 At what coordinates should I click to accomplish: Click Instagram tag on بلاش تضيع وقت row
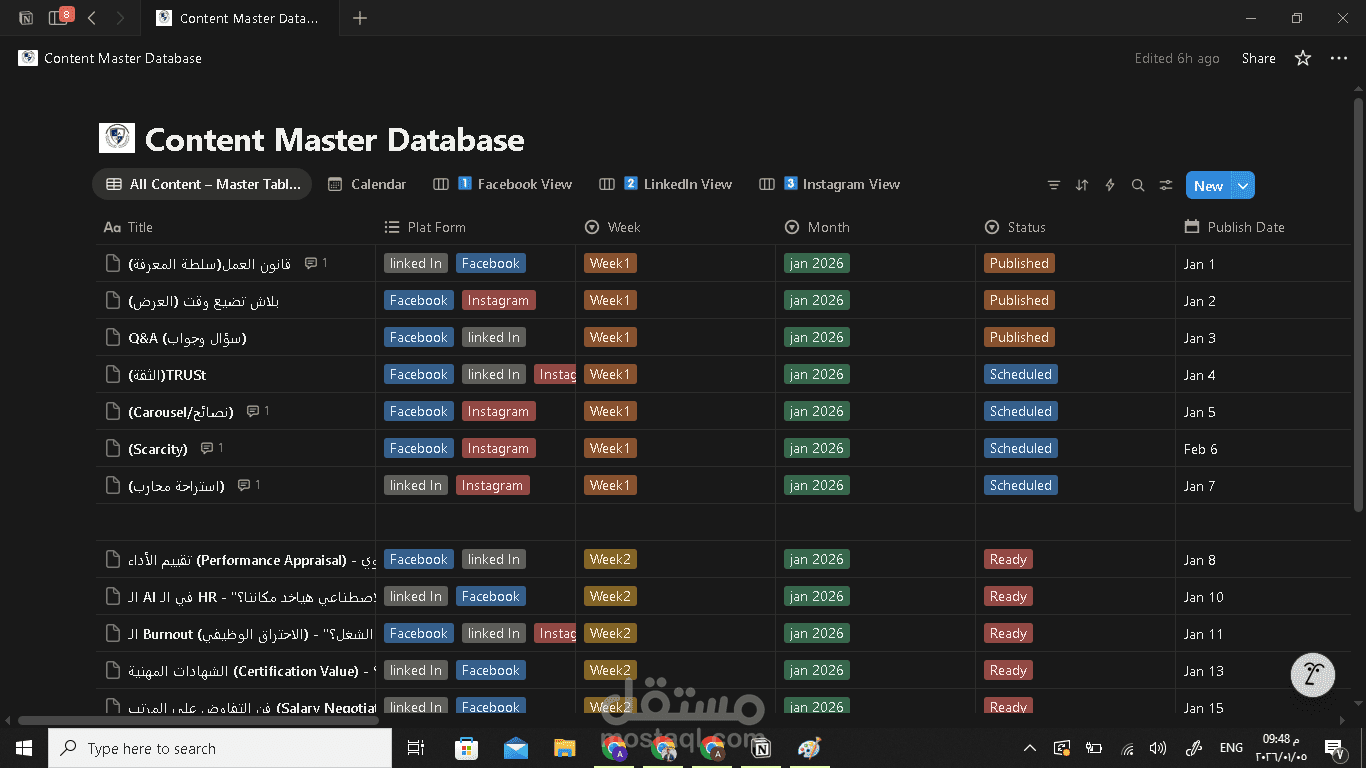498,300
